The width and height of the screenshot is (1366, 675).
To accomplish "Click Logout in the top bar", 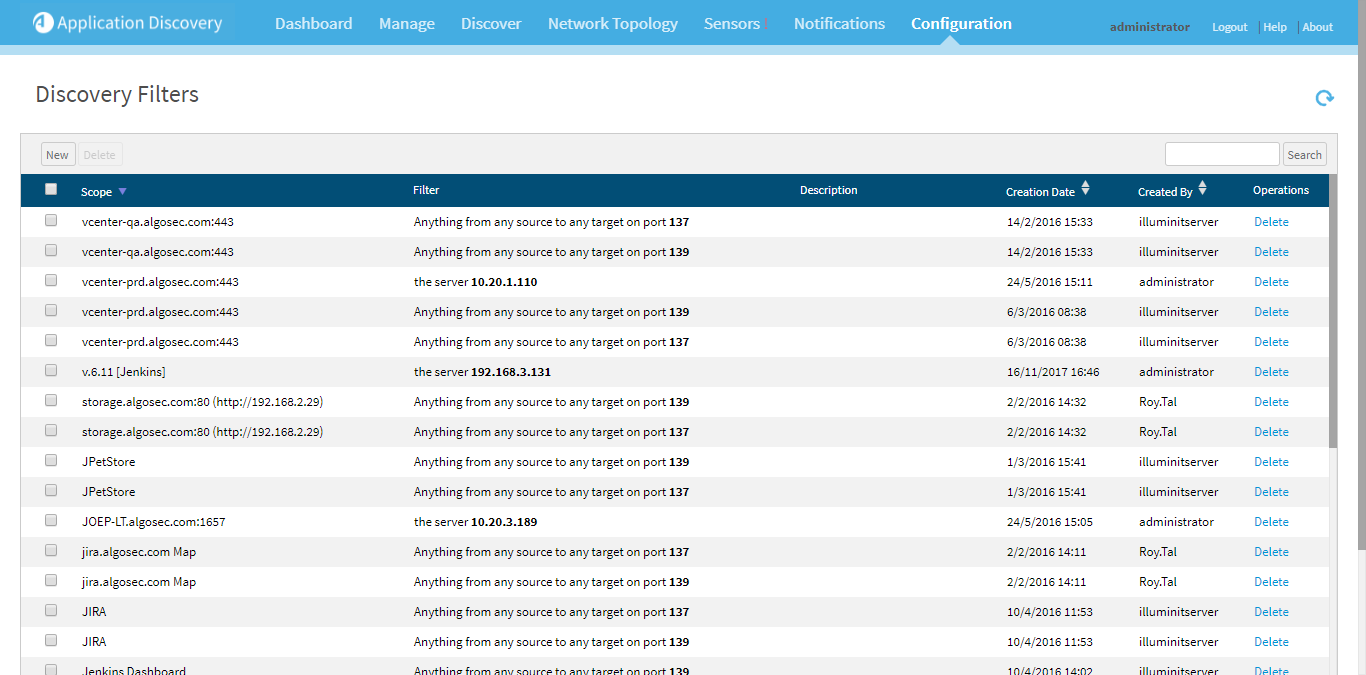I will [1229, 27].
